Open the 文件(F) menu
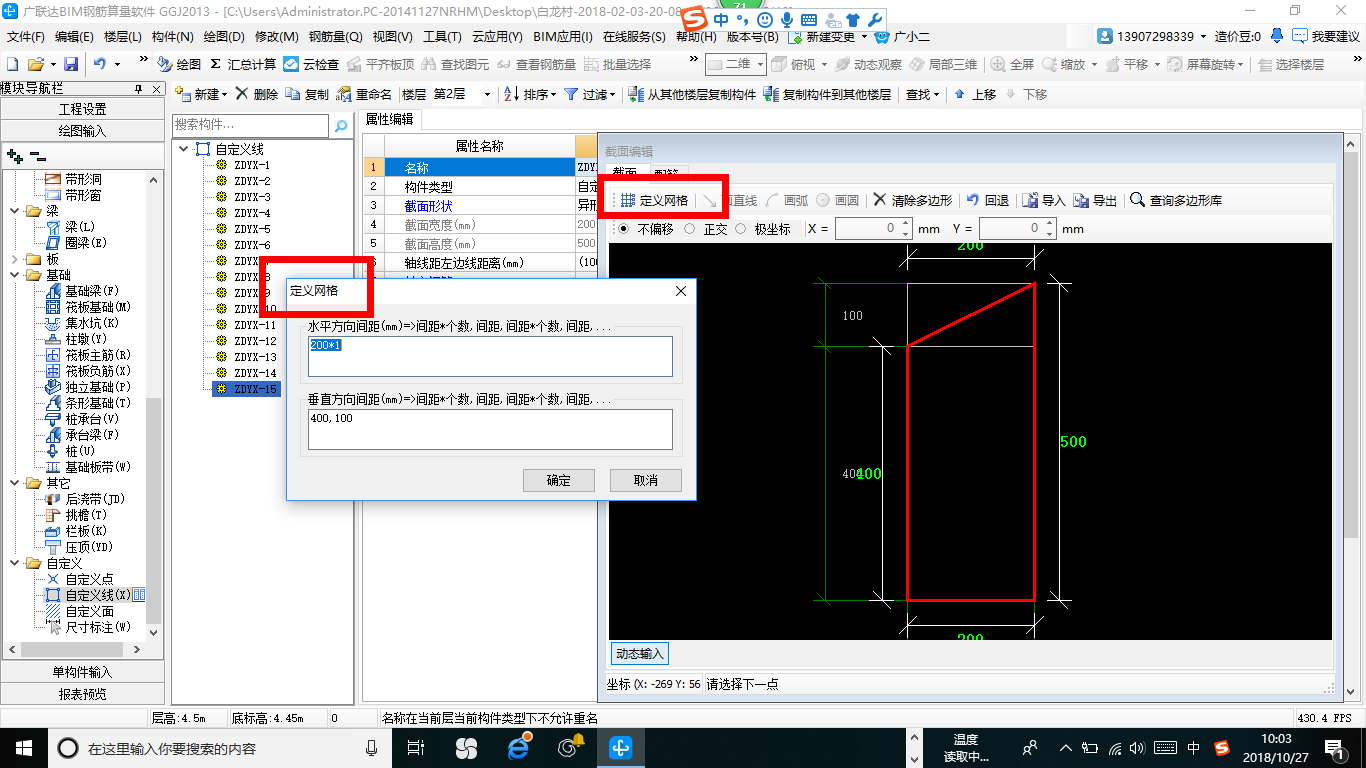 26,37
